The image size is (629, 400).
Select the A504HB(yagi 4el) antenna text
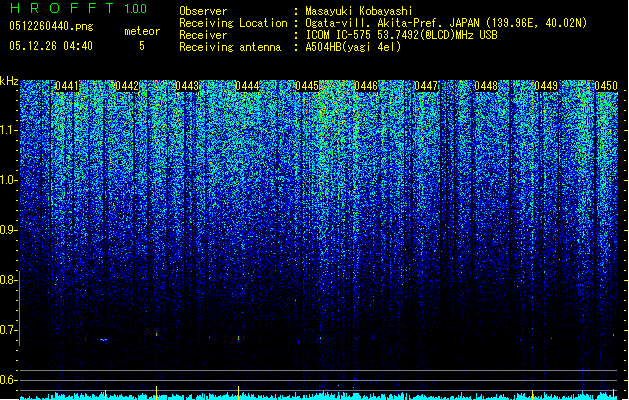point(353,47)
